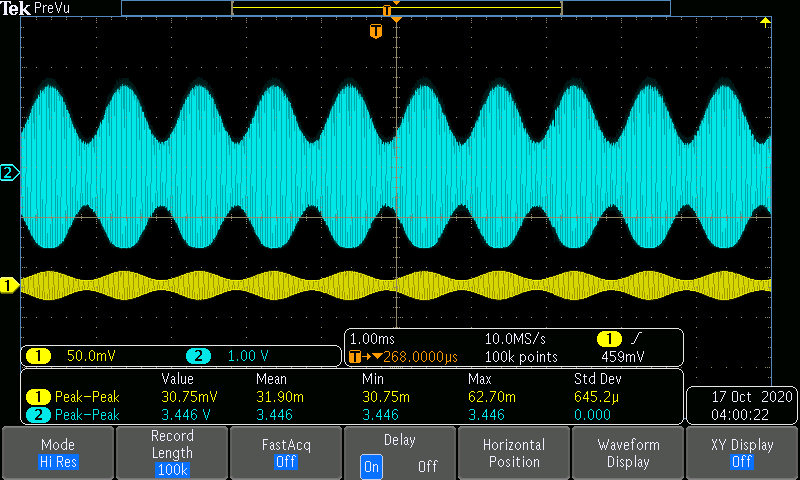The image size is (800, 480).
Task: Select the Mode Hi Res menu button
Action: 58,453
